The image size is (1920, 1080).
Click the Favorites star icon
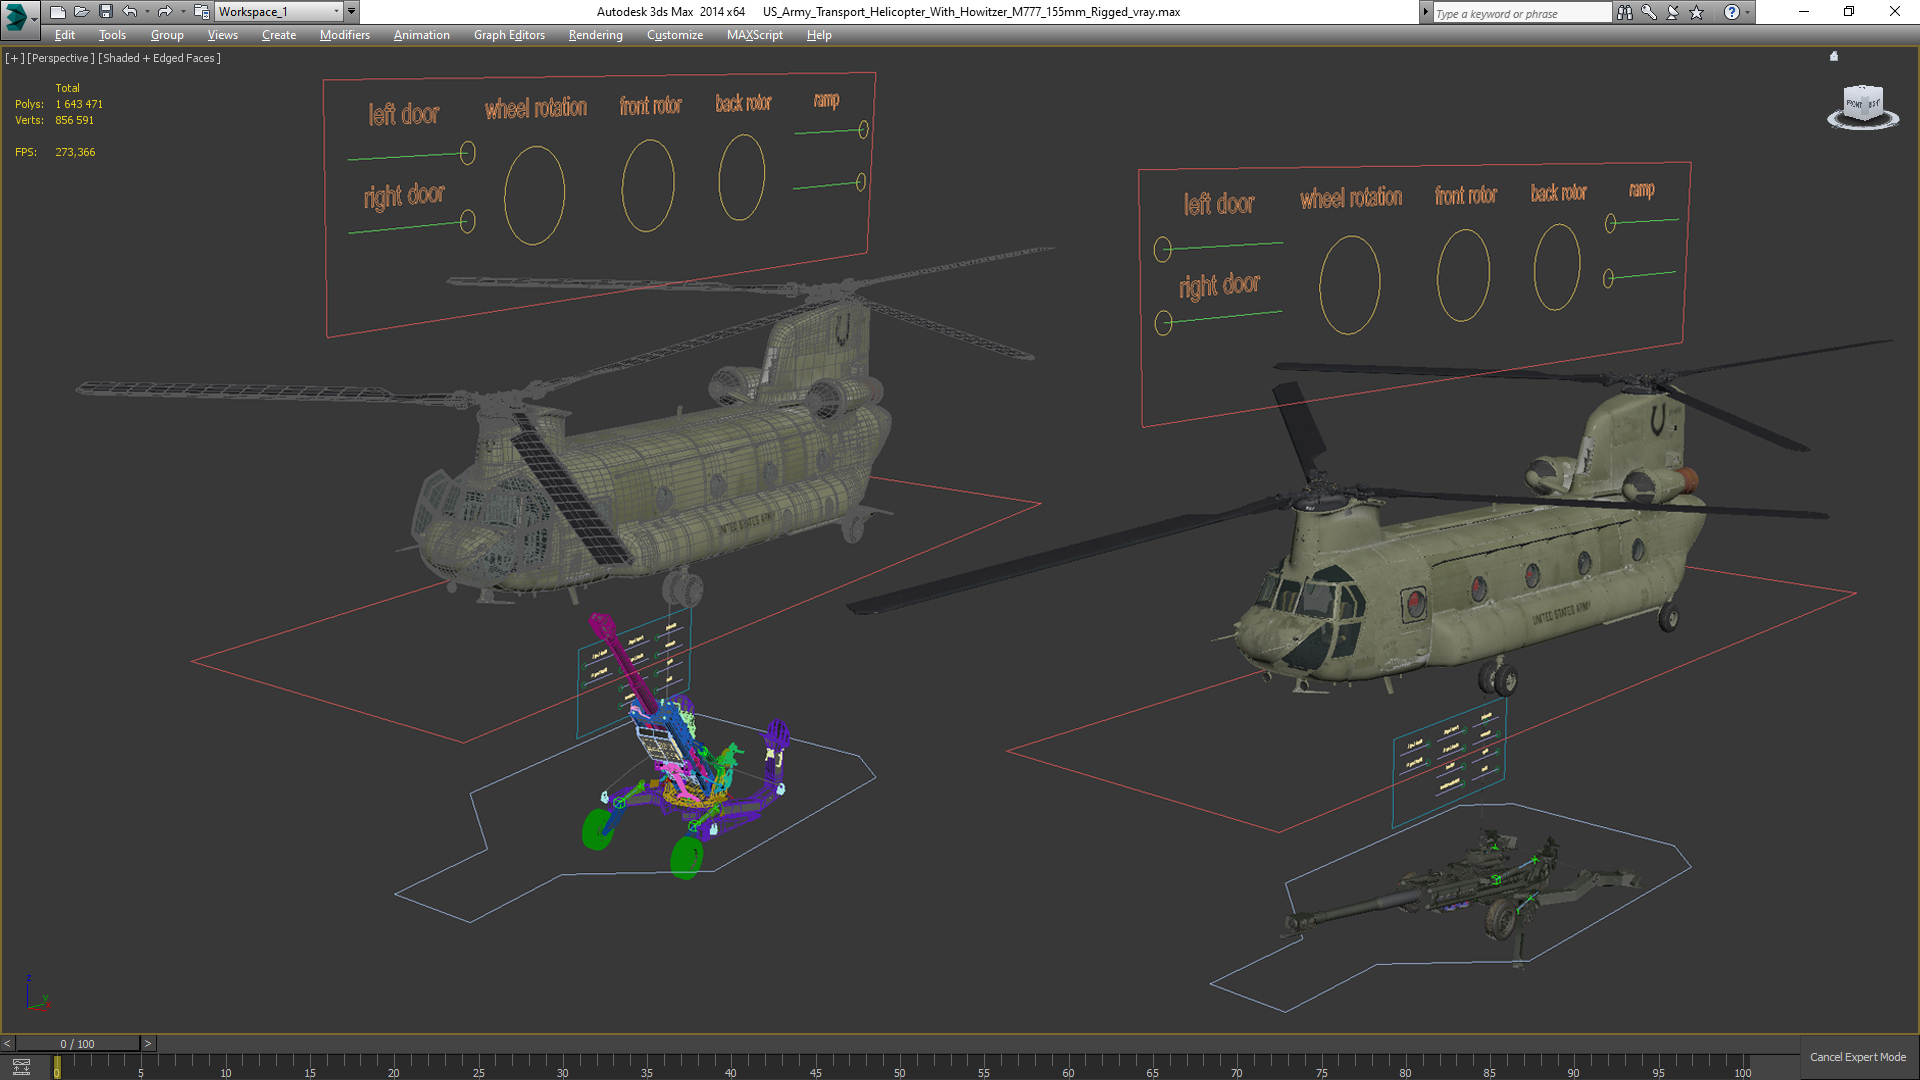click(x=1697, y=12)
